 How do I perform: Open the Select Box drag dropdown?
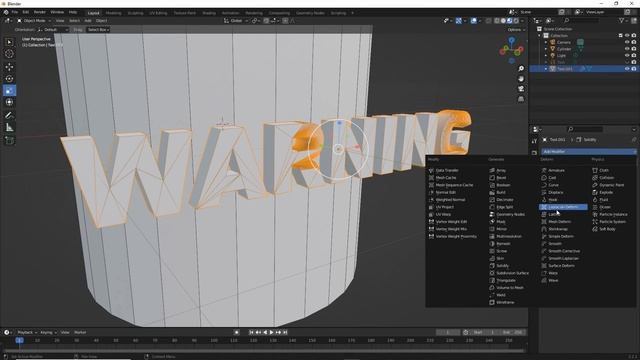click(x=98, y=29)
